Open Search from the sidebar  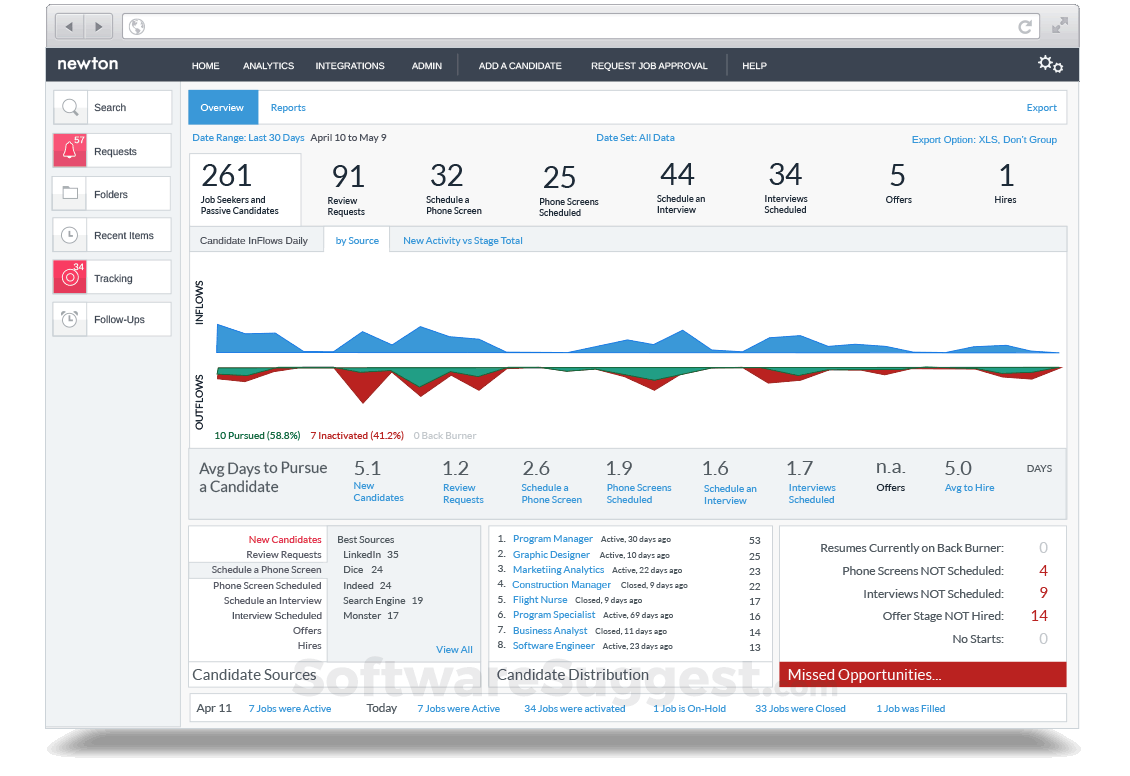click(111, 107)
